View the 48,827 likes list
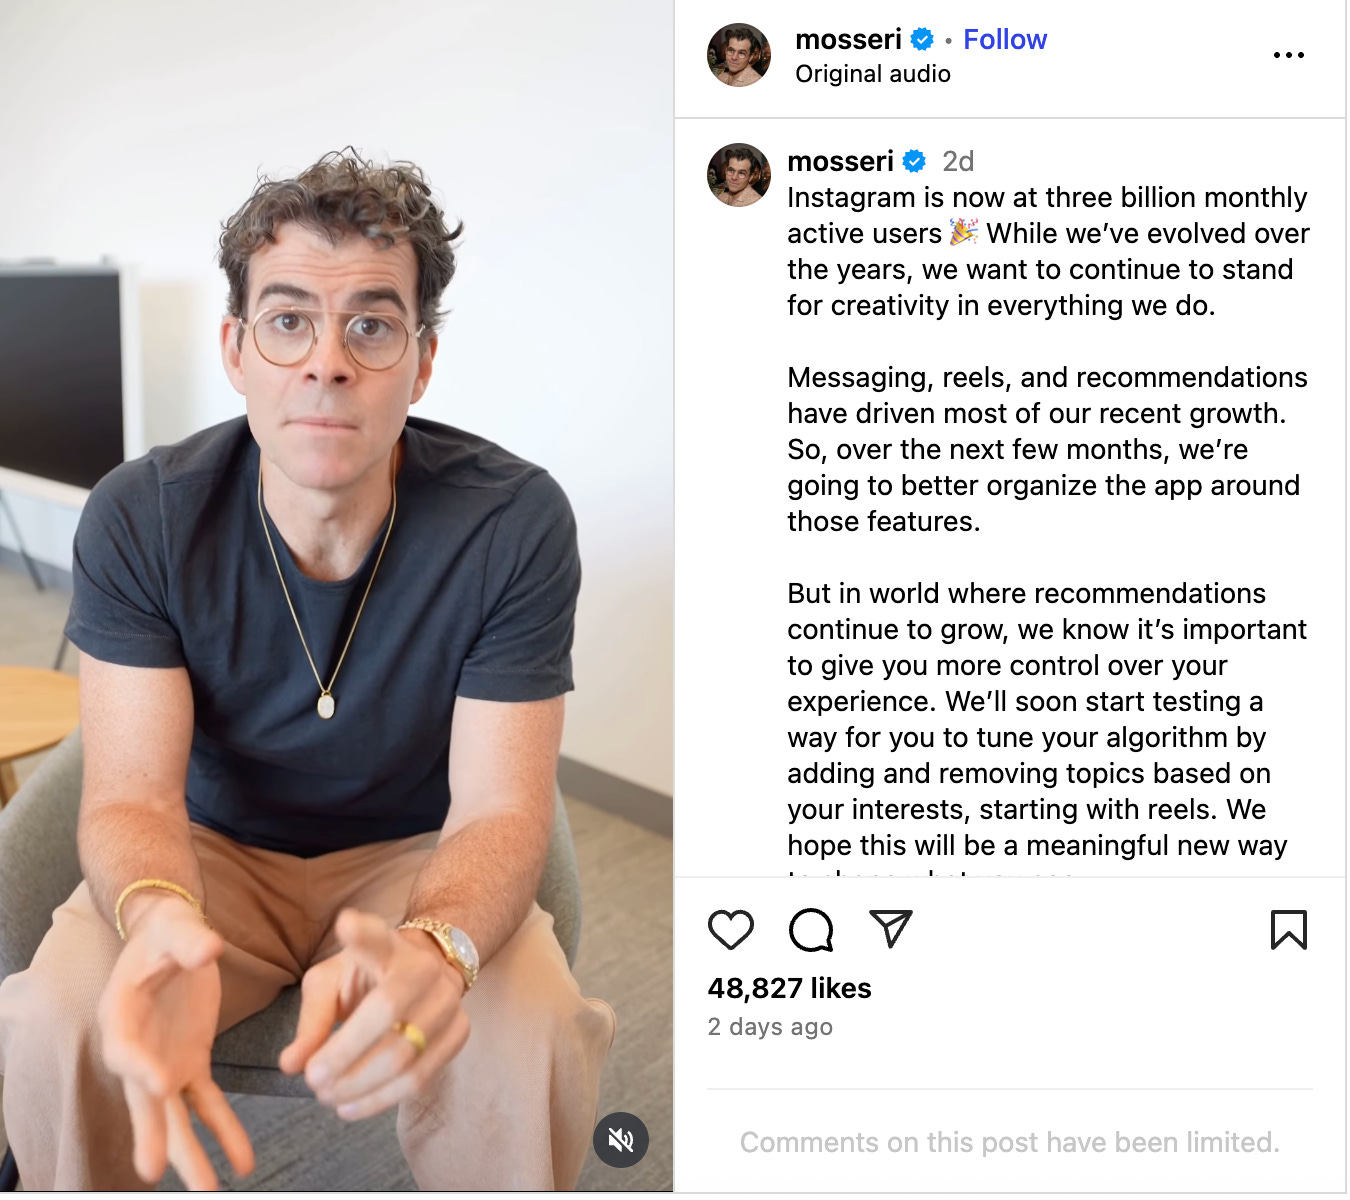The image size is (1350, 1200). [x=790, y=988]
